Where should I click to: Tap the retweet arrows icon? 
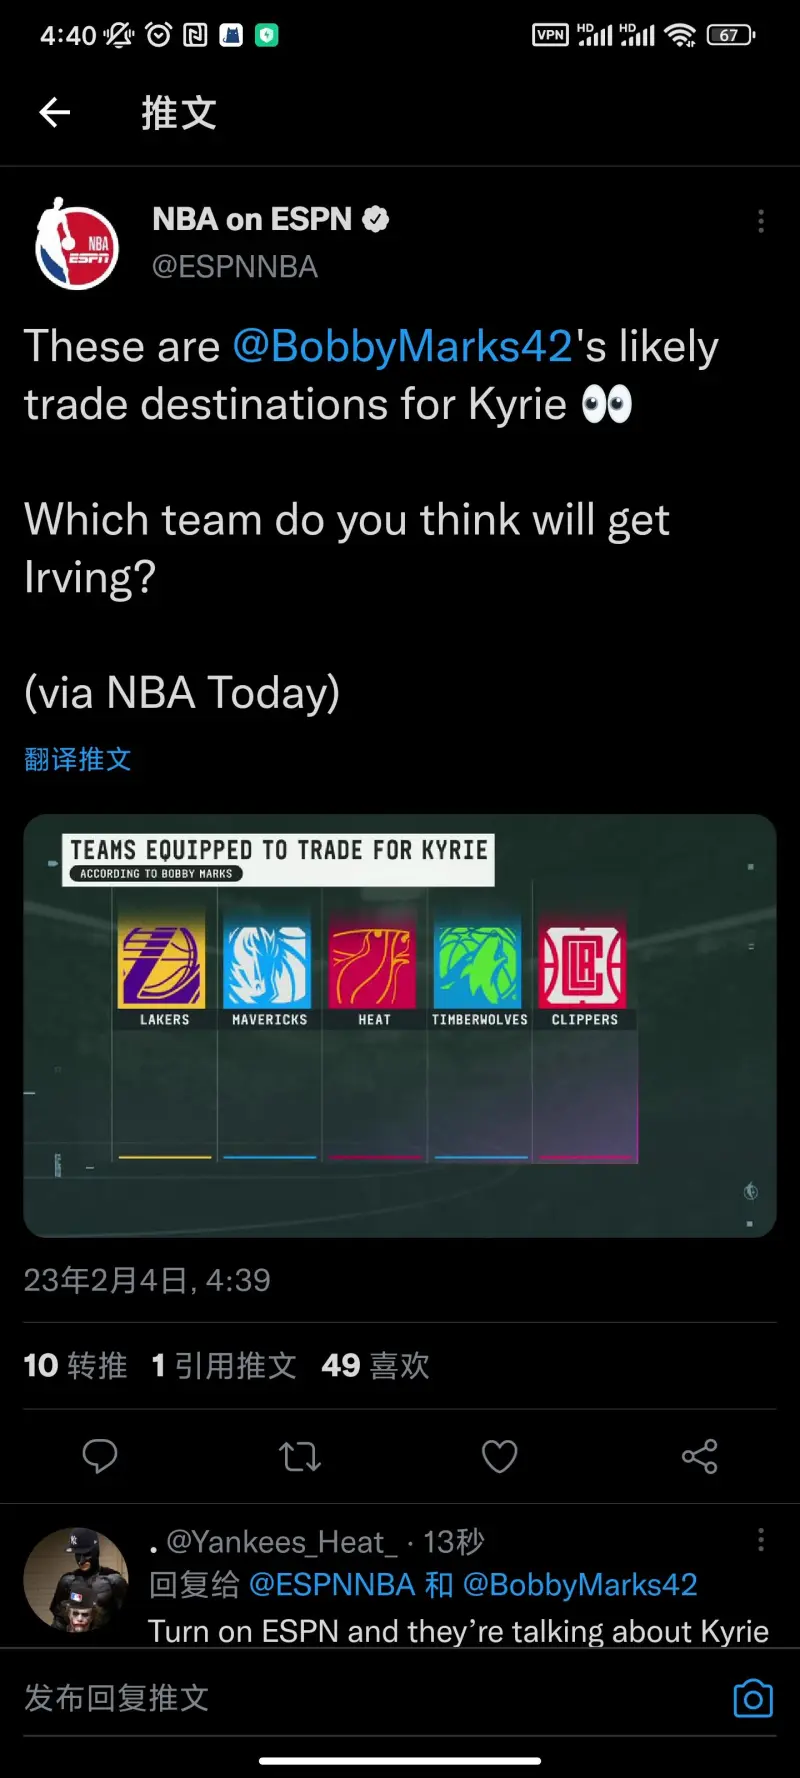tap(300, 1456)
